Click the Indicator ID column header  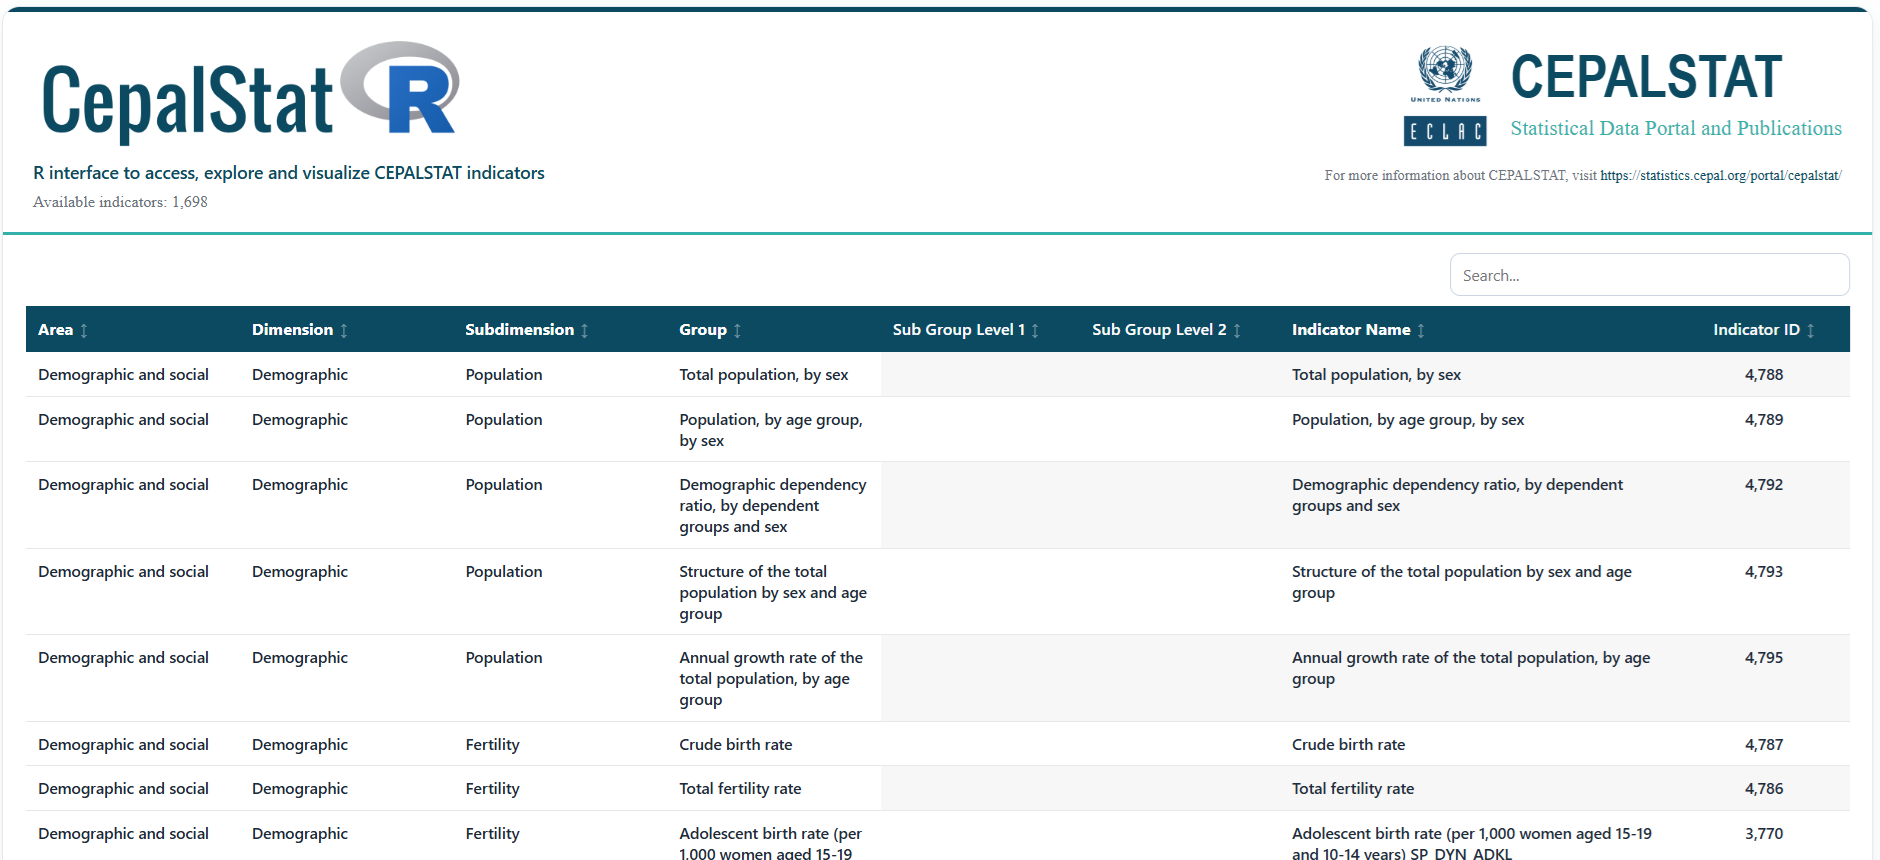click(x=1764, y=329)
